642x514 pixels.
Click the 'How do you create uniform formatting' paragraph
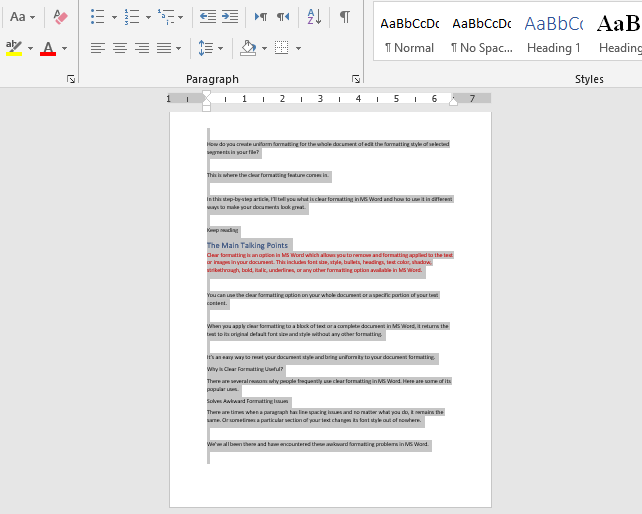tap(328, 148)
